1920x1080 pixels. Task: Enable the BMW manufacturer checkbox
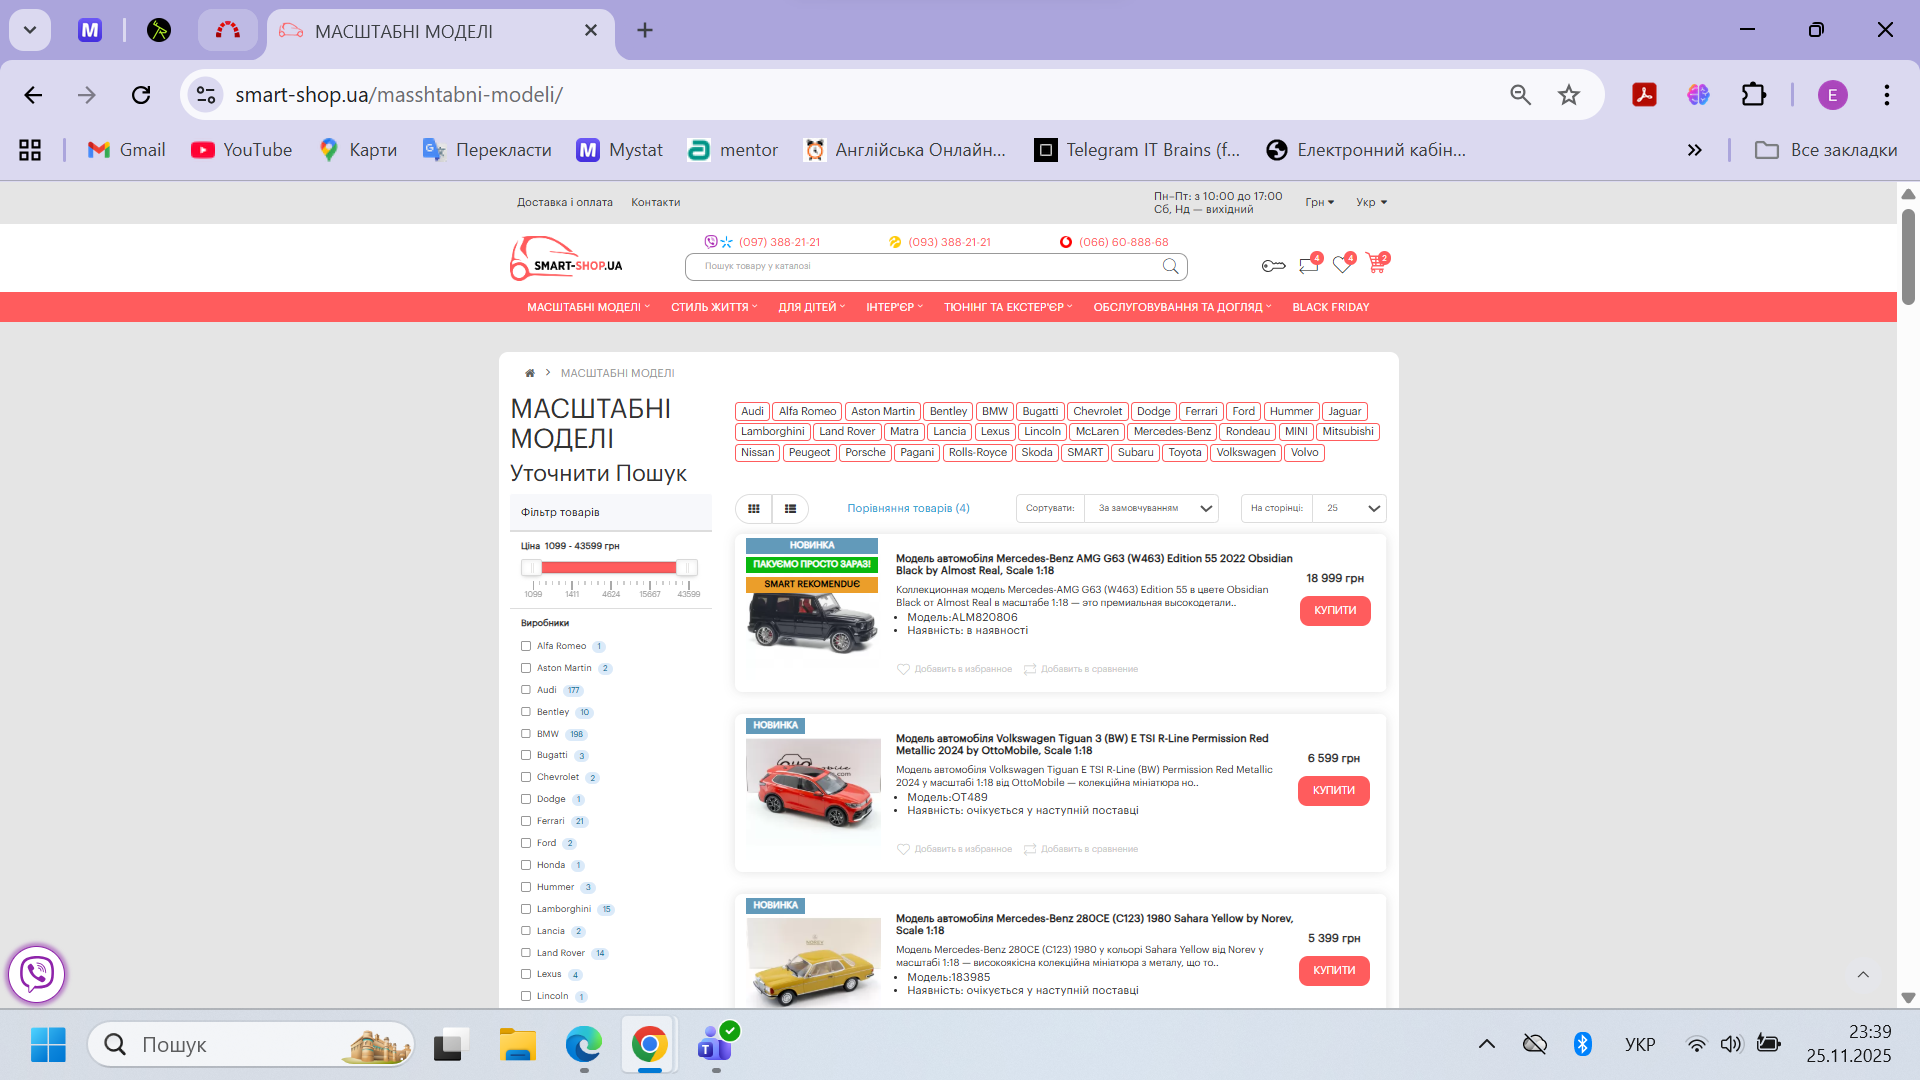click(x=526, y=734)
